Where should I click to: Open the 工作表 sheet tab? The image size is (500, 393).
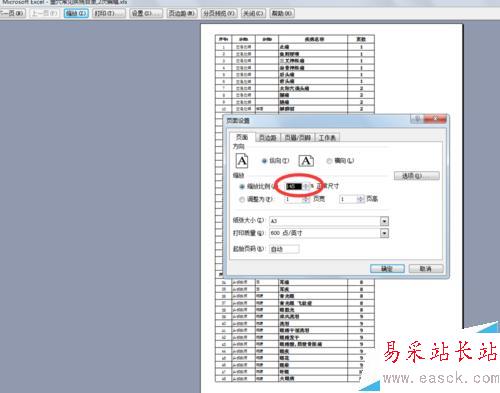[327, 138]
